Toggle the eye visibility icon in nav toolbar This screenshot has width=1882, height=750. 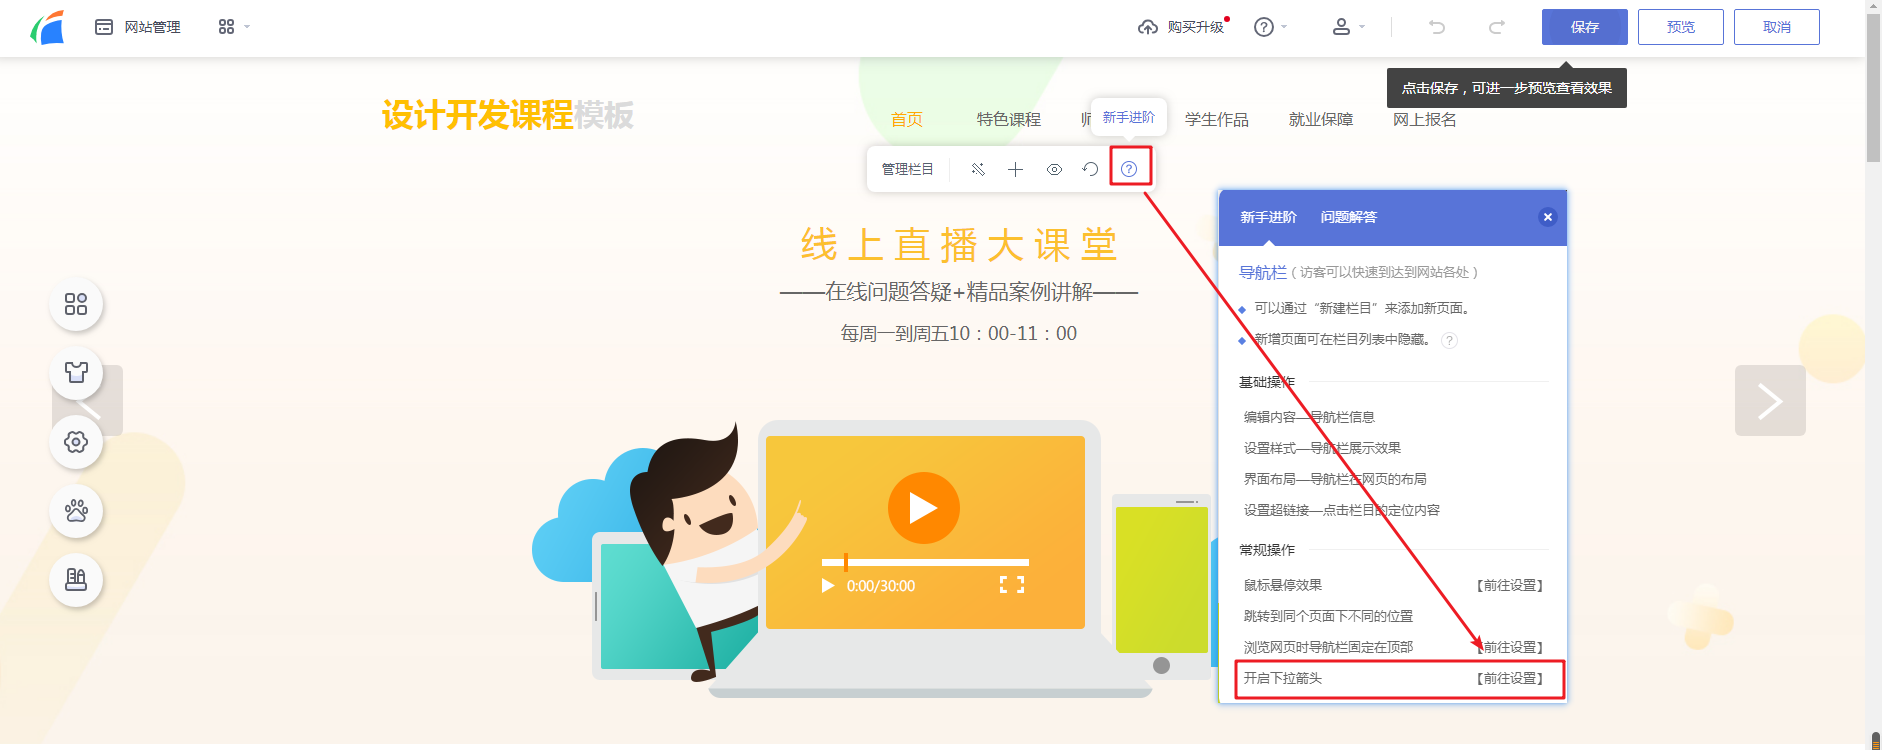(1054, 169)
